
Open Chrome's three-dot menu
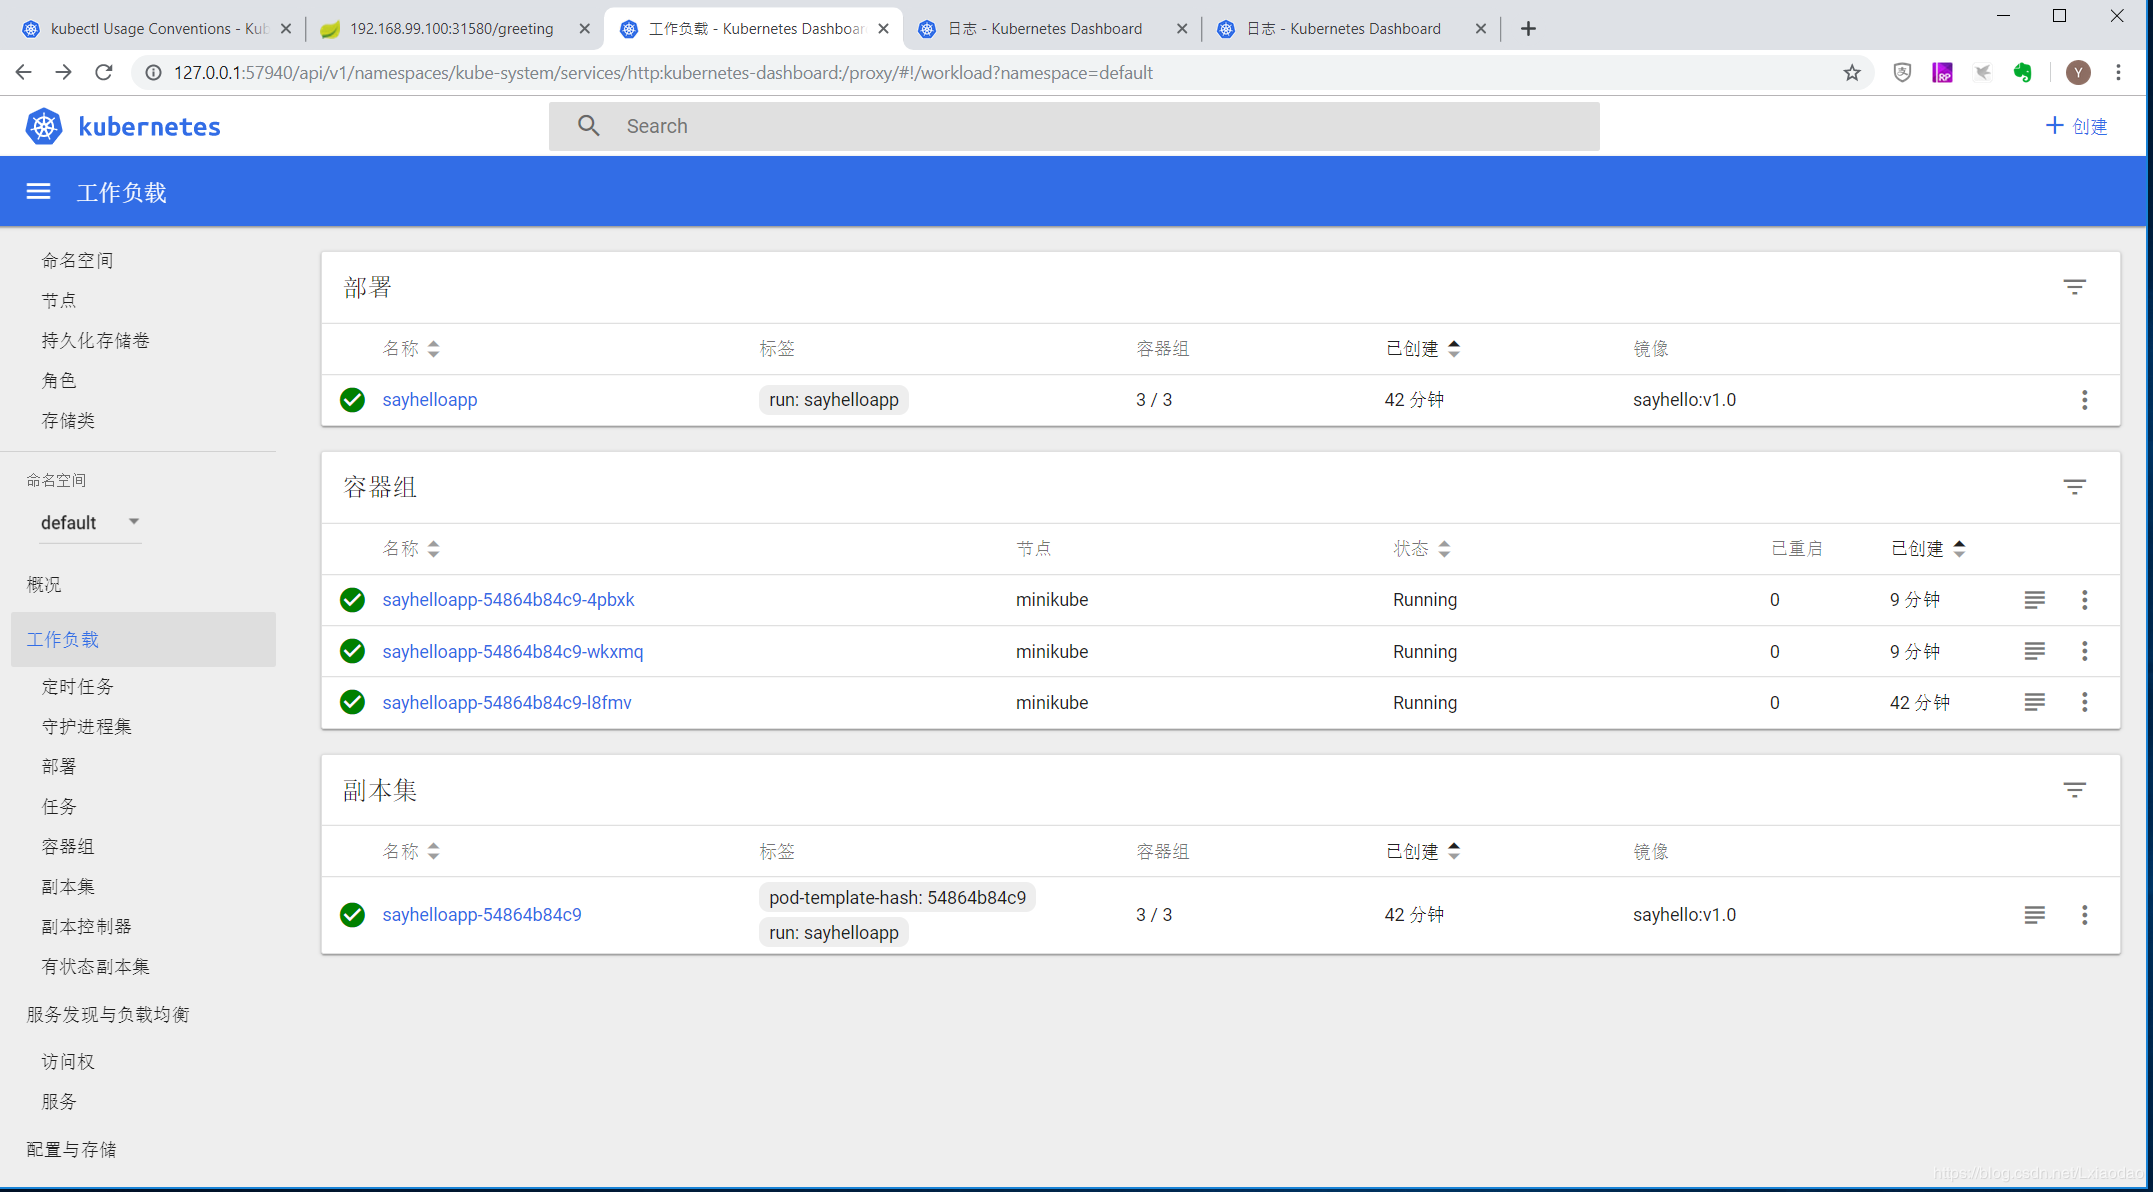tap(2118, 72)
